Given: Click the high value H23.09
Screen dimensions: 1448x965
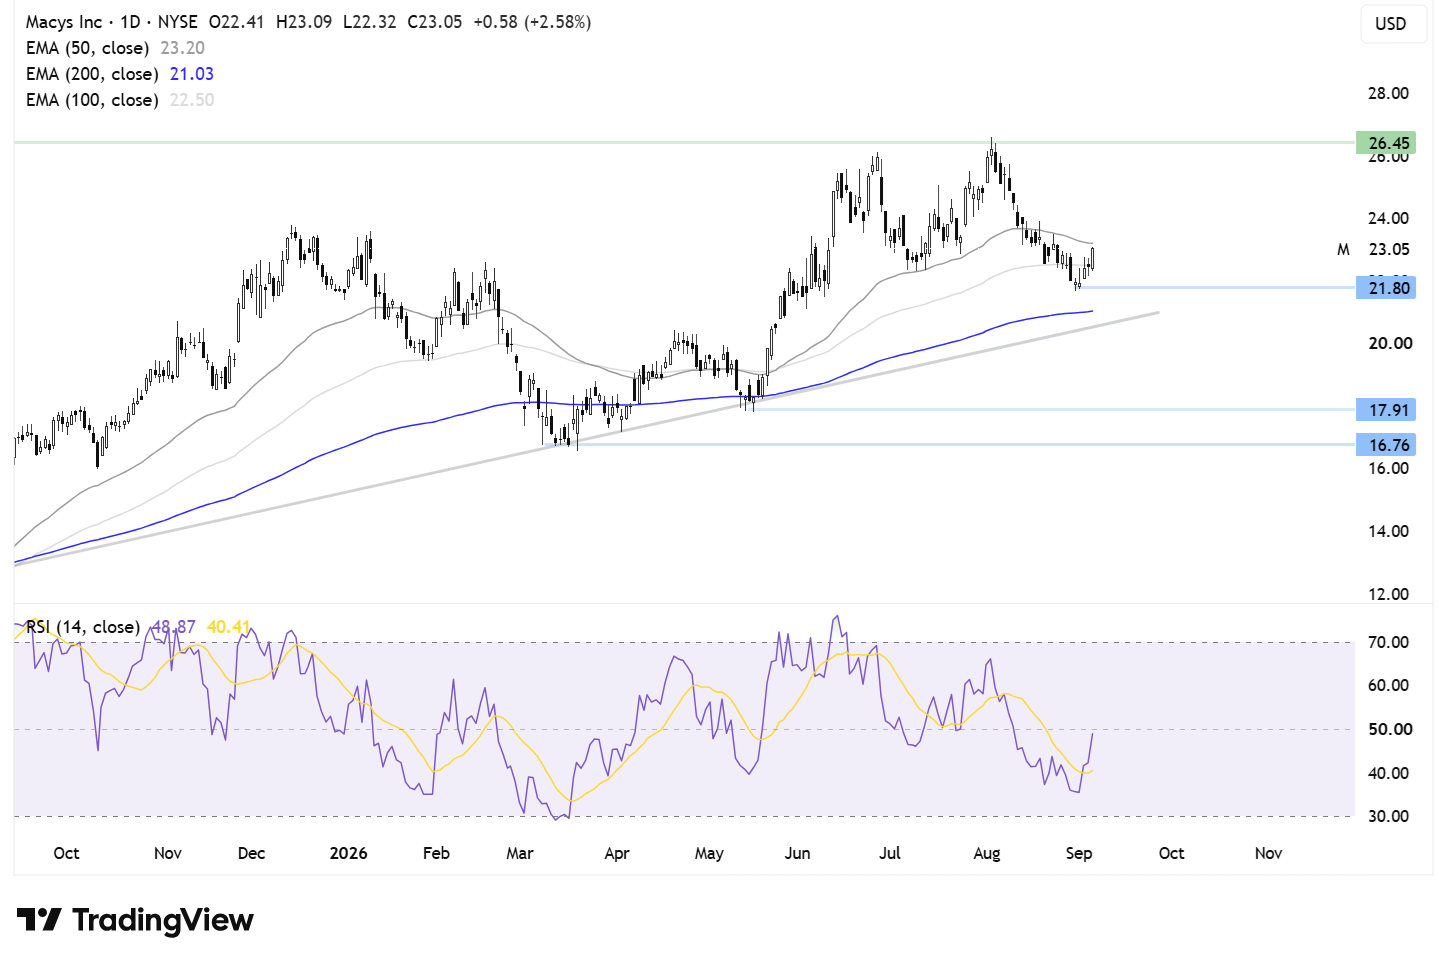Looking at the screenshot, I should (304, 22).
